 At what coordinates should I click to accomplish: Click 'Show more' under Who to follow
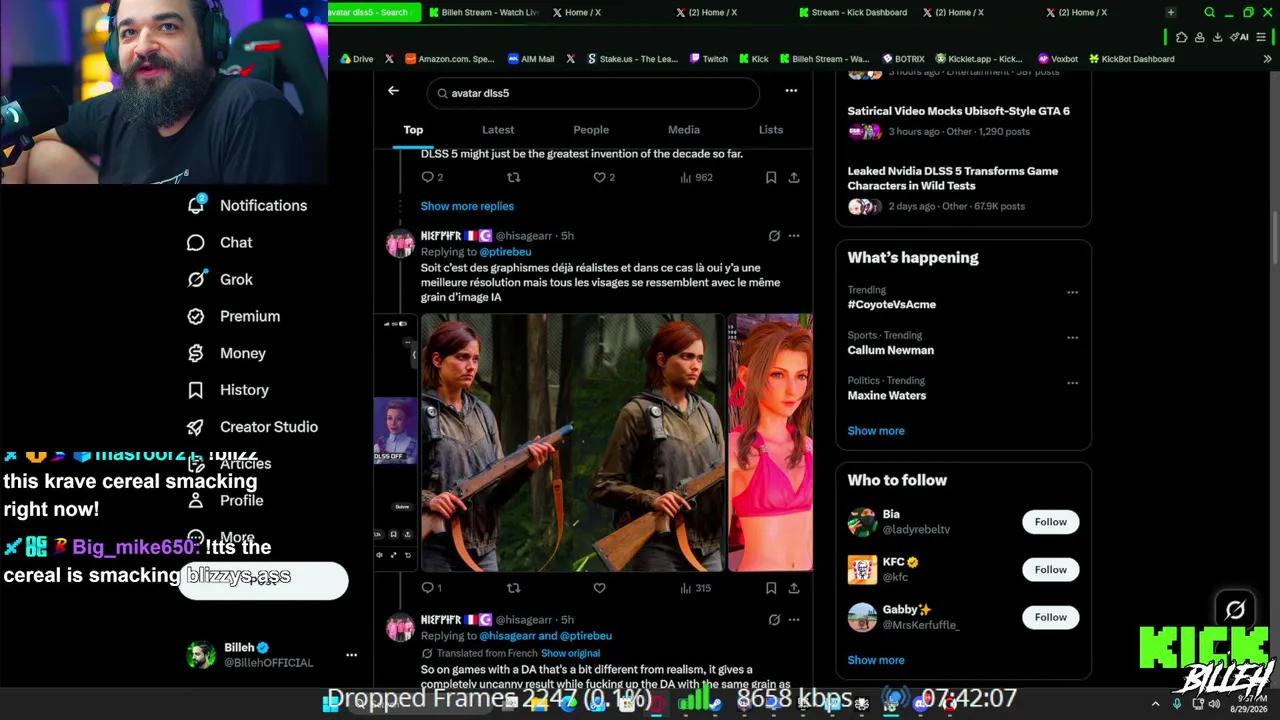pyautogui.click(x=876, y=660)
